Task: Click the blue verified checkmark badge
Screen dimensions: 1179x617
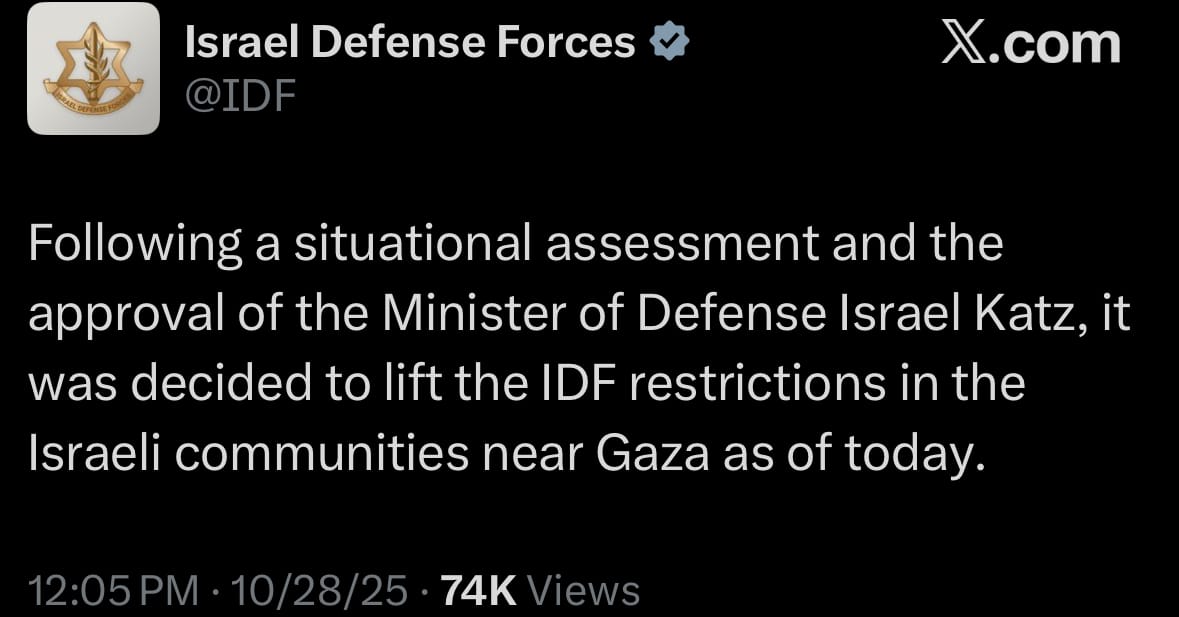Action: pyautogui.click(x=668, y=42)
